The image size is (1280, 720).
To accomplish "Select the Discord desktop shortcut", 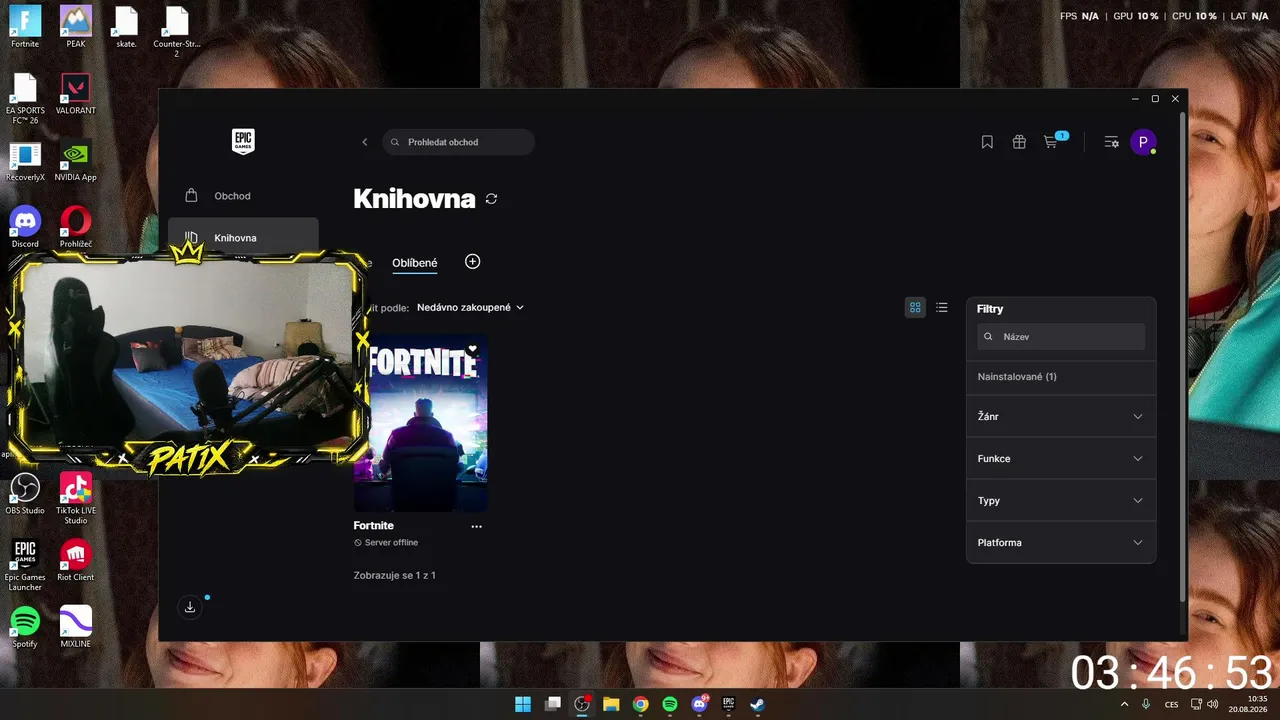I will point(25,227).
